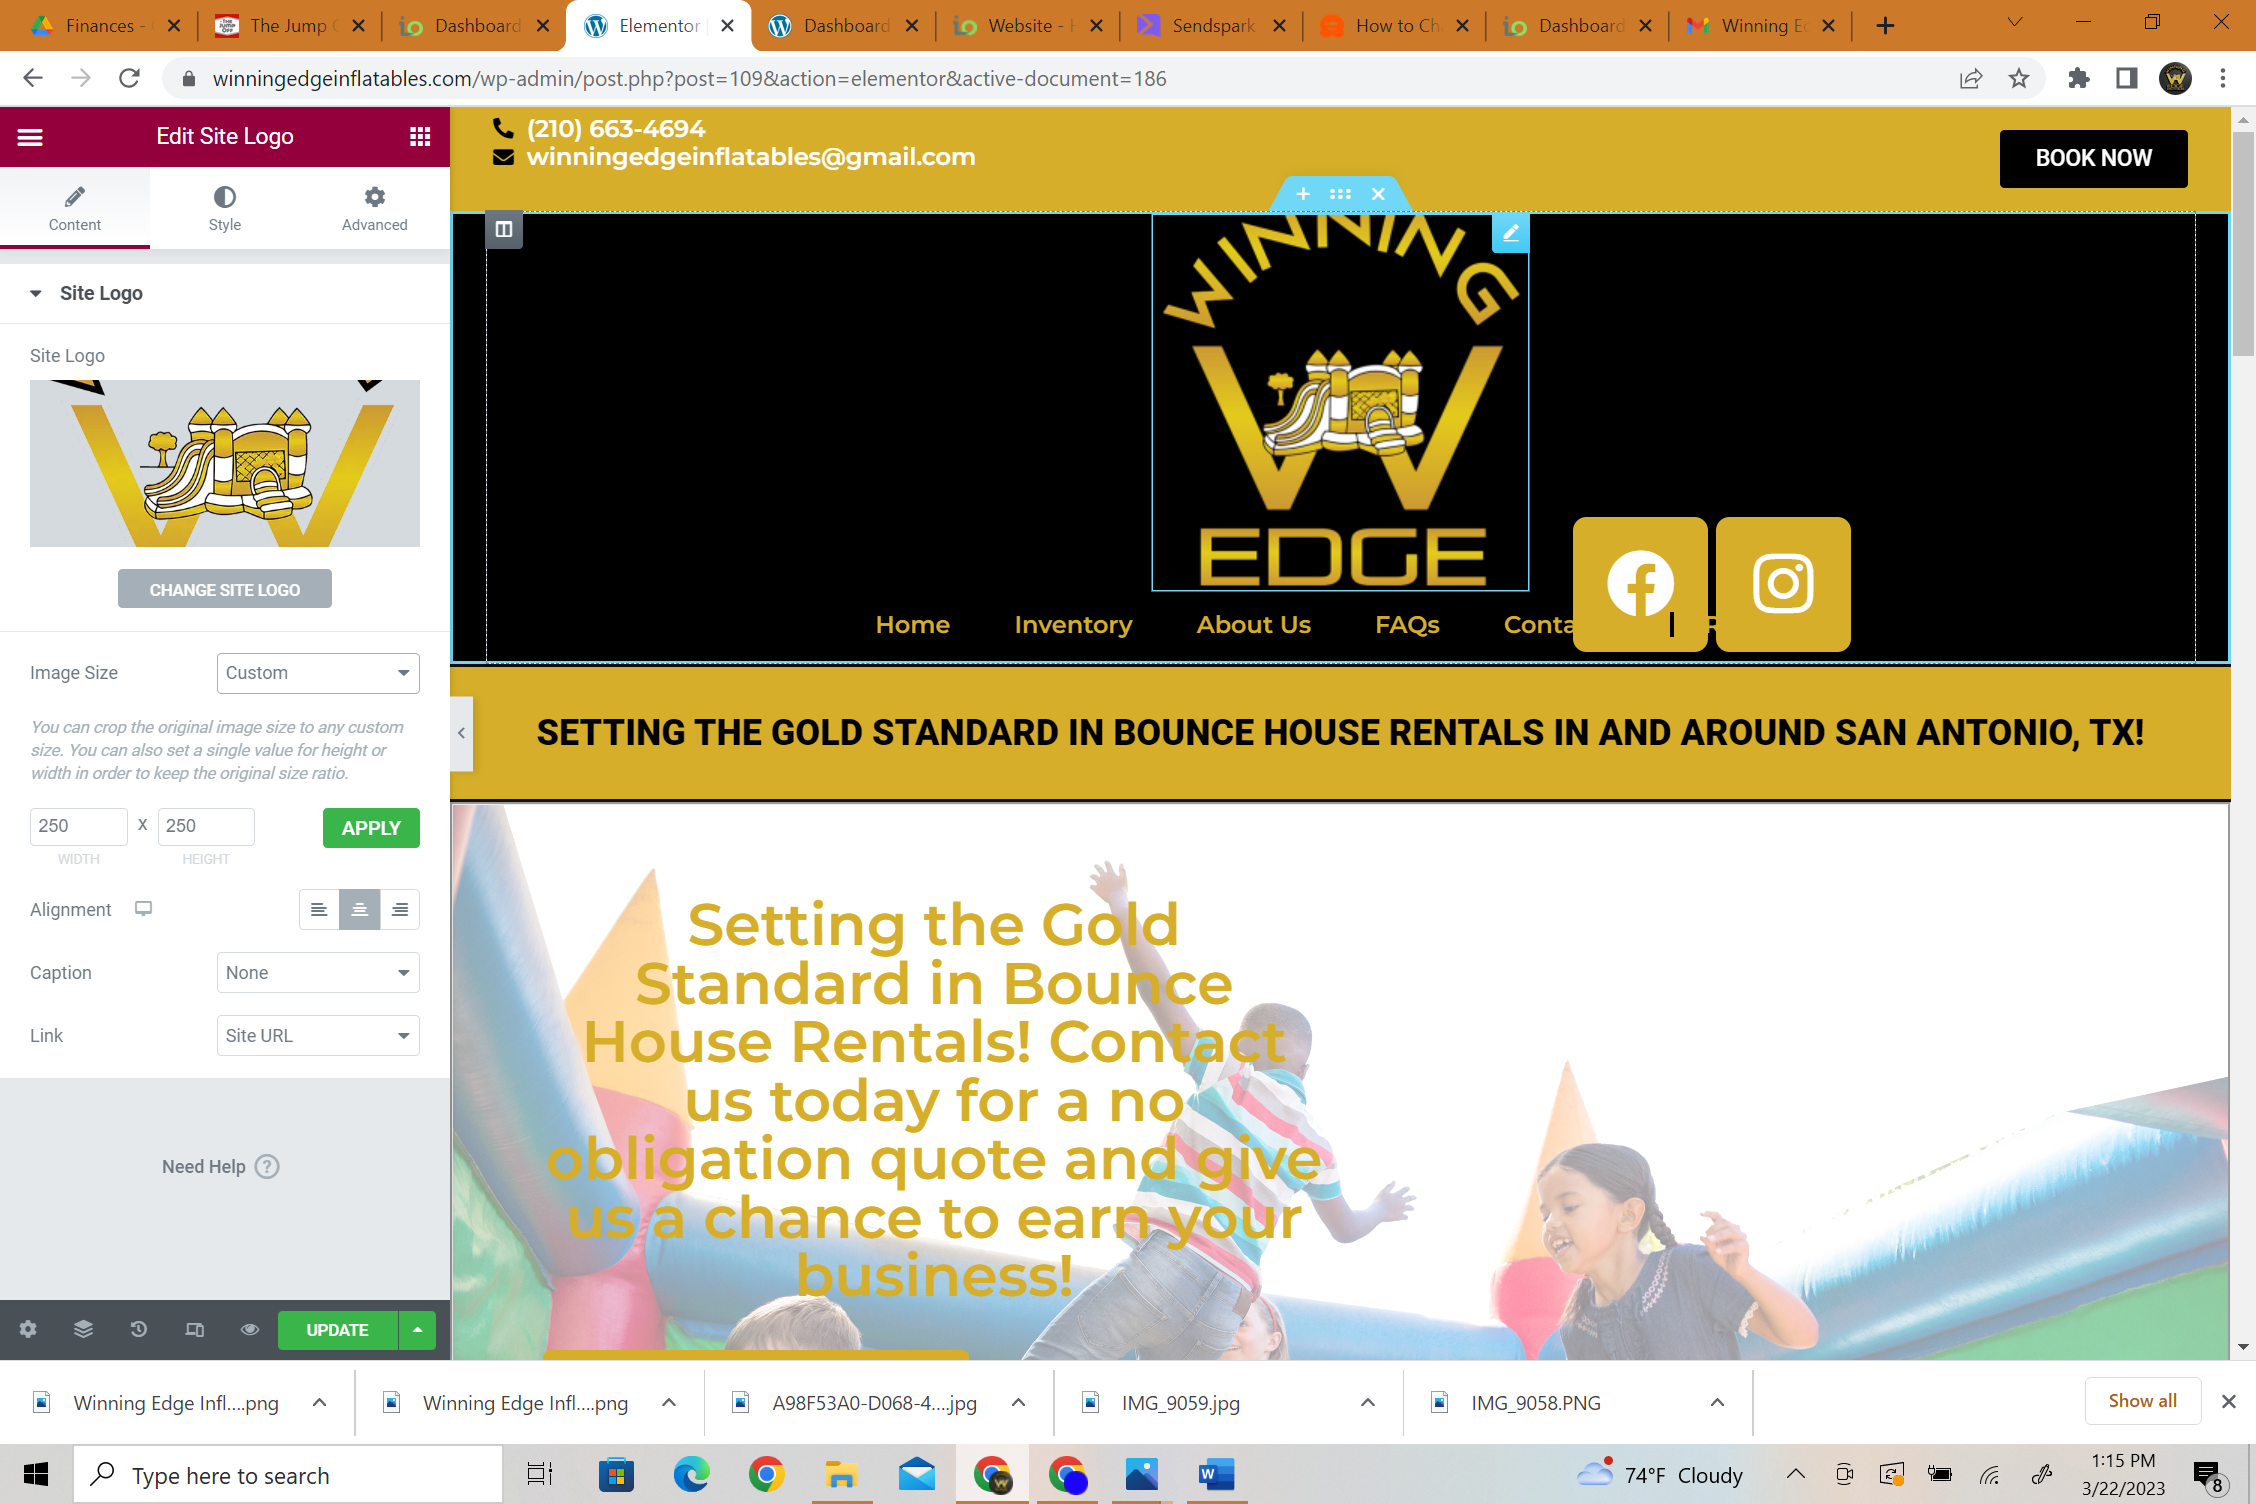Click the Instagram social icon
Image resolution: width=2256 pixels, height=1504 pixels.
pos(1783,584)
